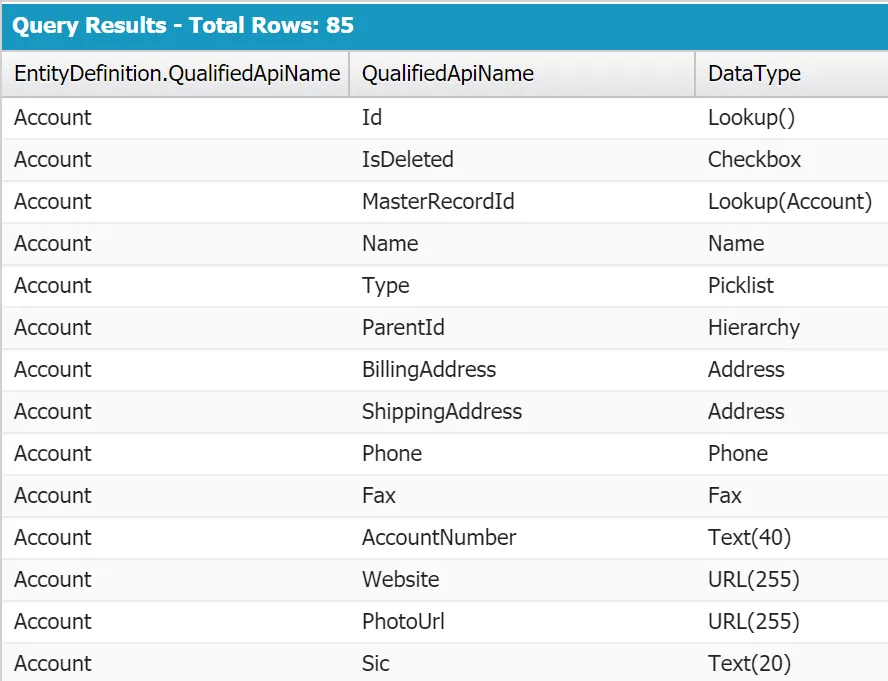Select the Hierarchy data type cell
This screenshot has width=888, height=681.
tap(753, 328)
